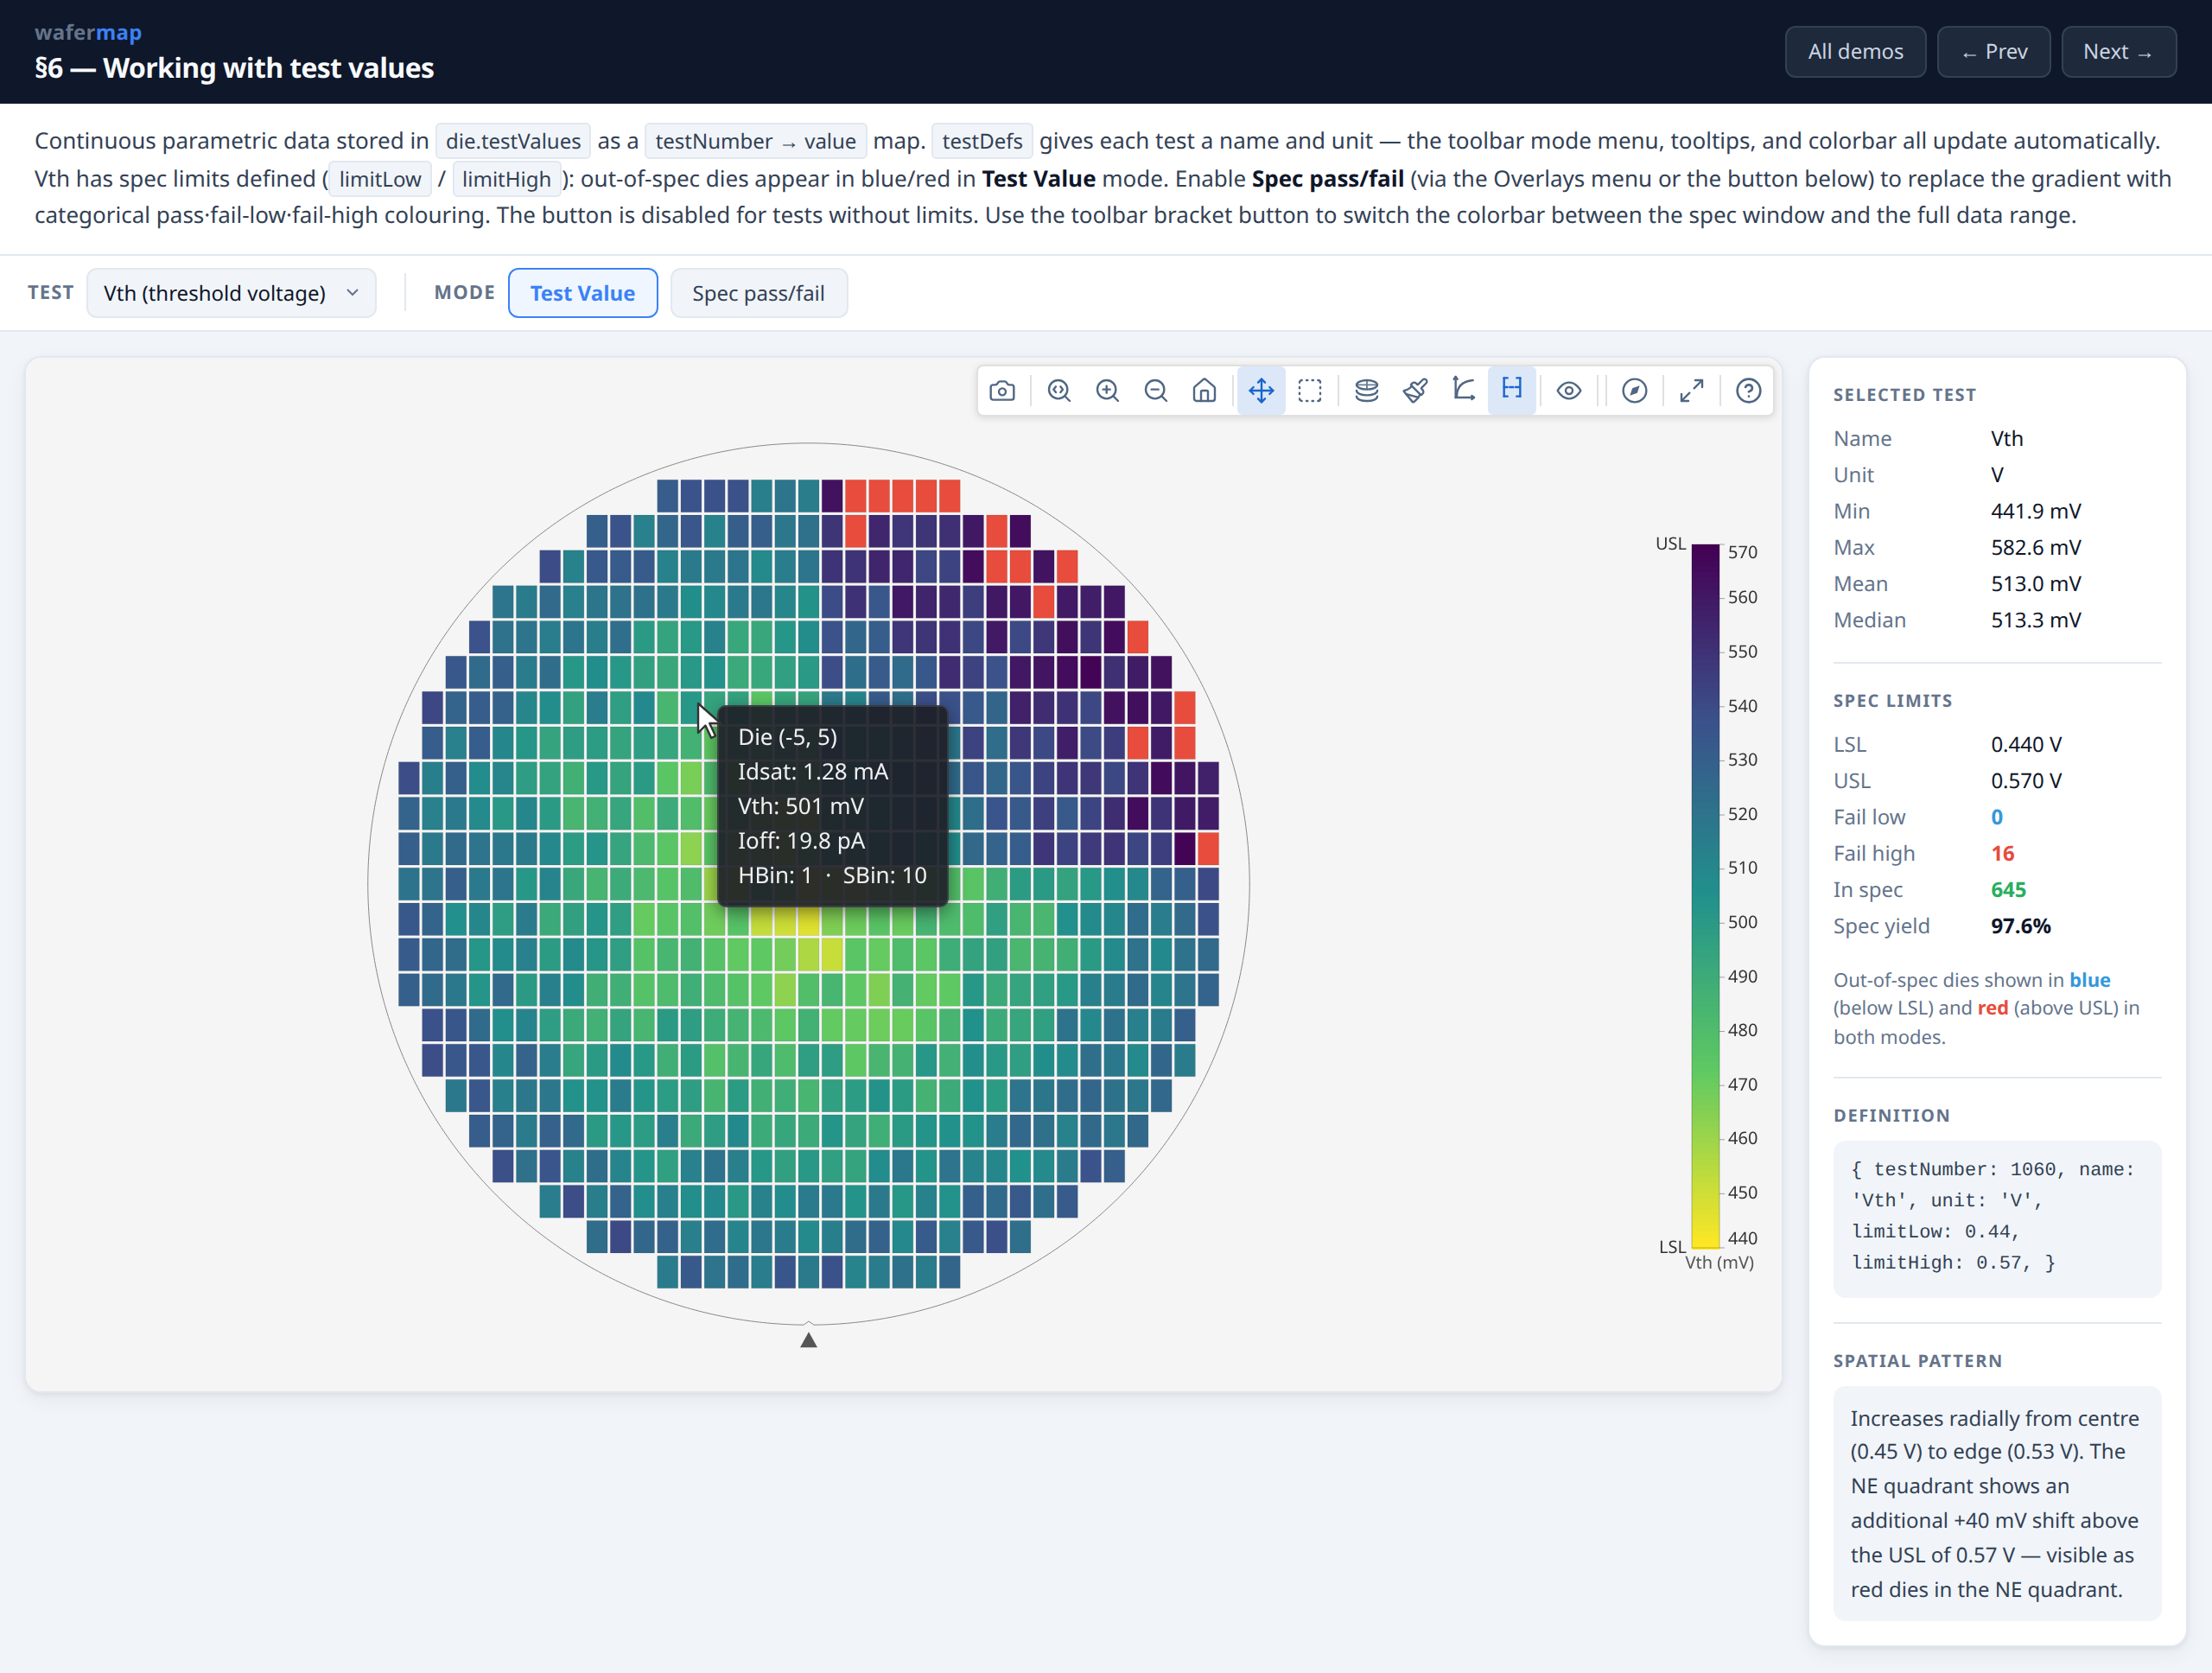The width and height of the screenshot is (2212, 1673).
Task: Click the zoom in magnifier icon
Action: 1107,391
